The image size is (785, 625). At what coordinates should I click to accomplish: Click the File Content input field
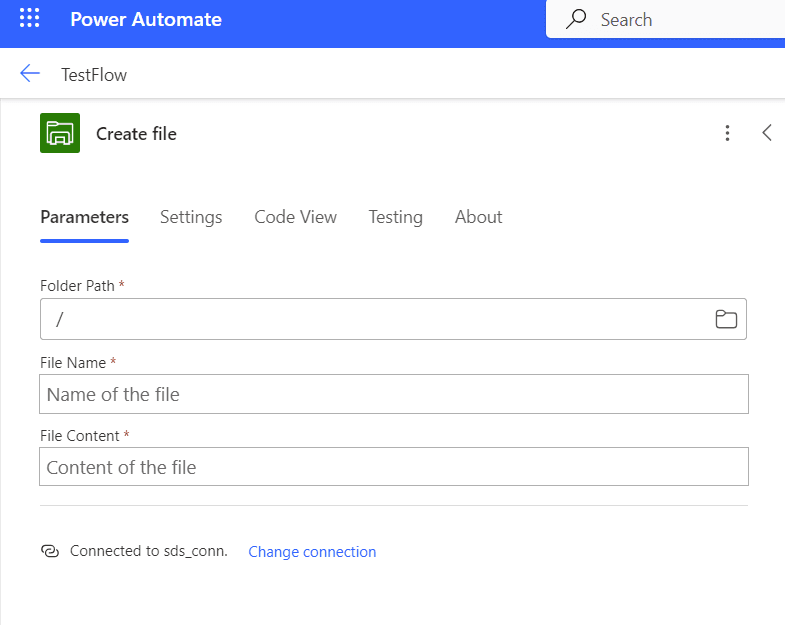[x=394, y=467]
